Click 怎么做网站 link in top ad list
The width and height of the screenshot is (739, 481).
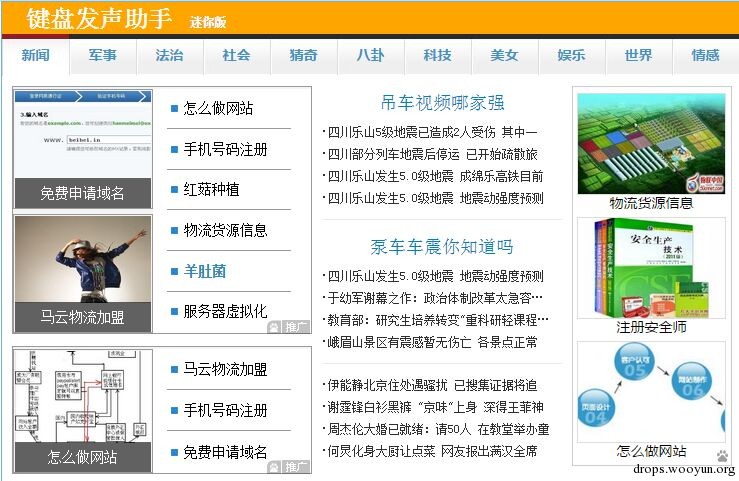pos(218,108)
